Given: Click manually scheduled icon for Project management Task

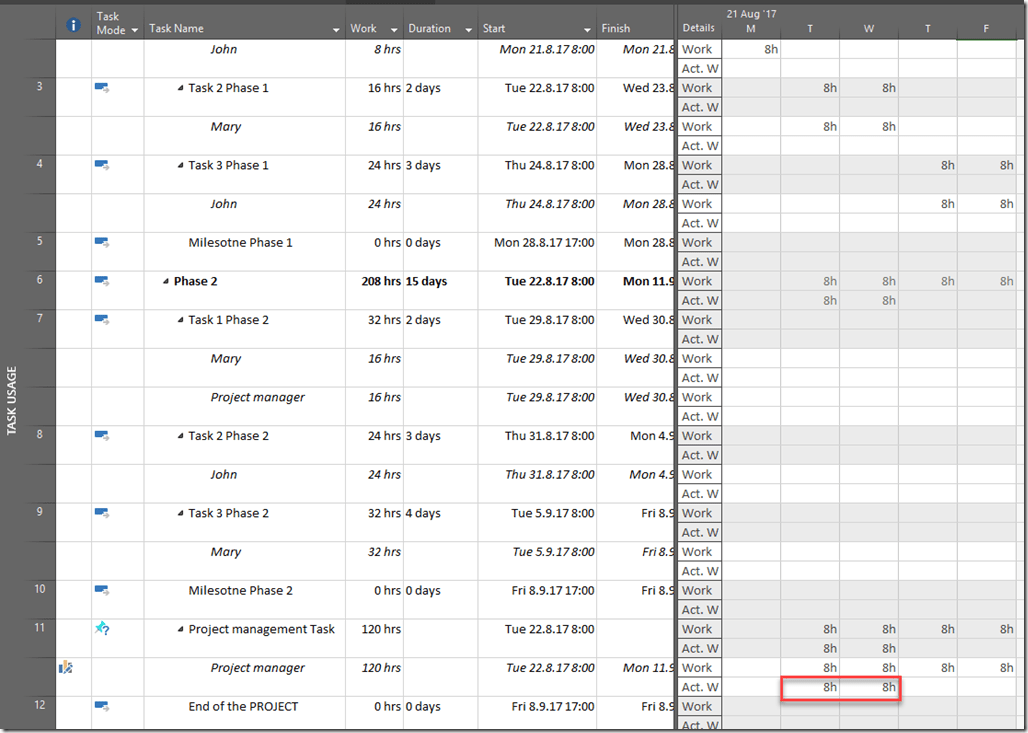Looking at the screenshot, I should click(x=101, y=629).
